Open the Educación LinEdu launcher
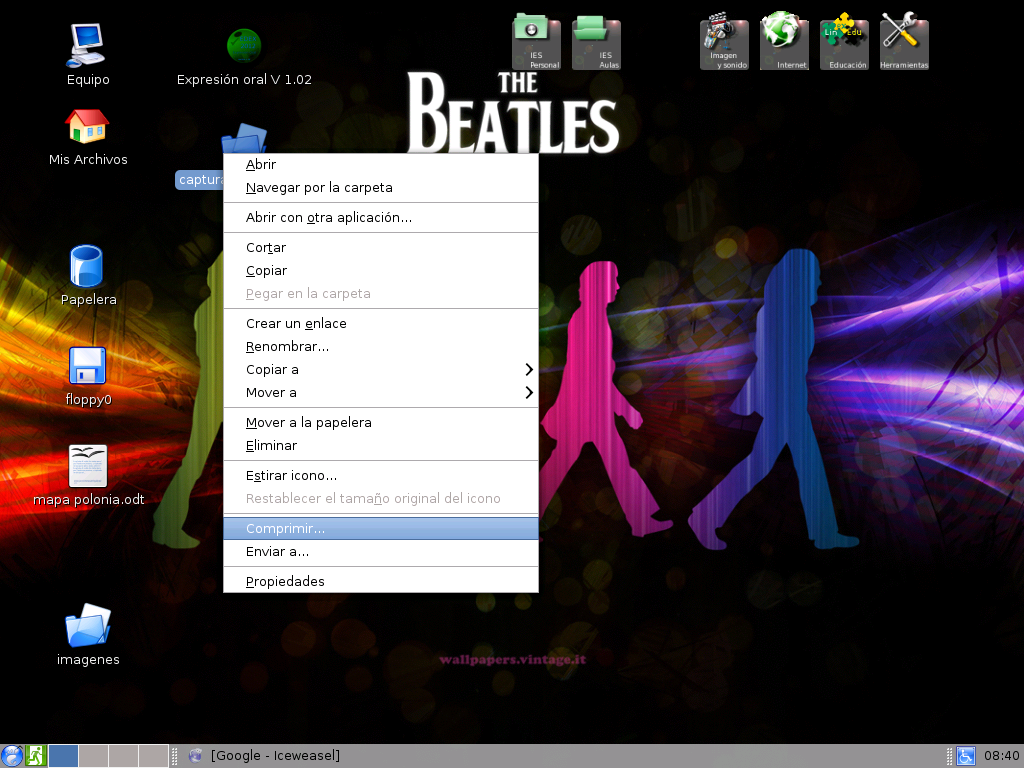Screen dimensions: 1024x768 tap(844, 40)
